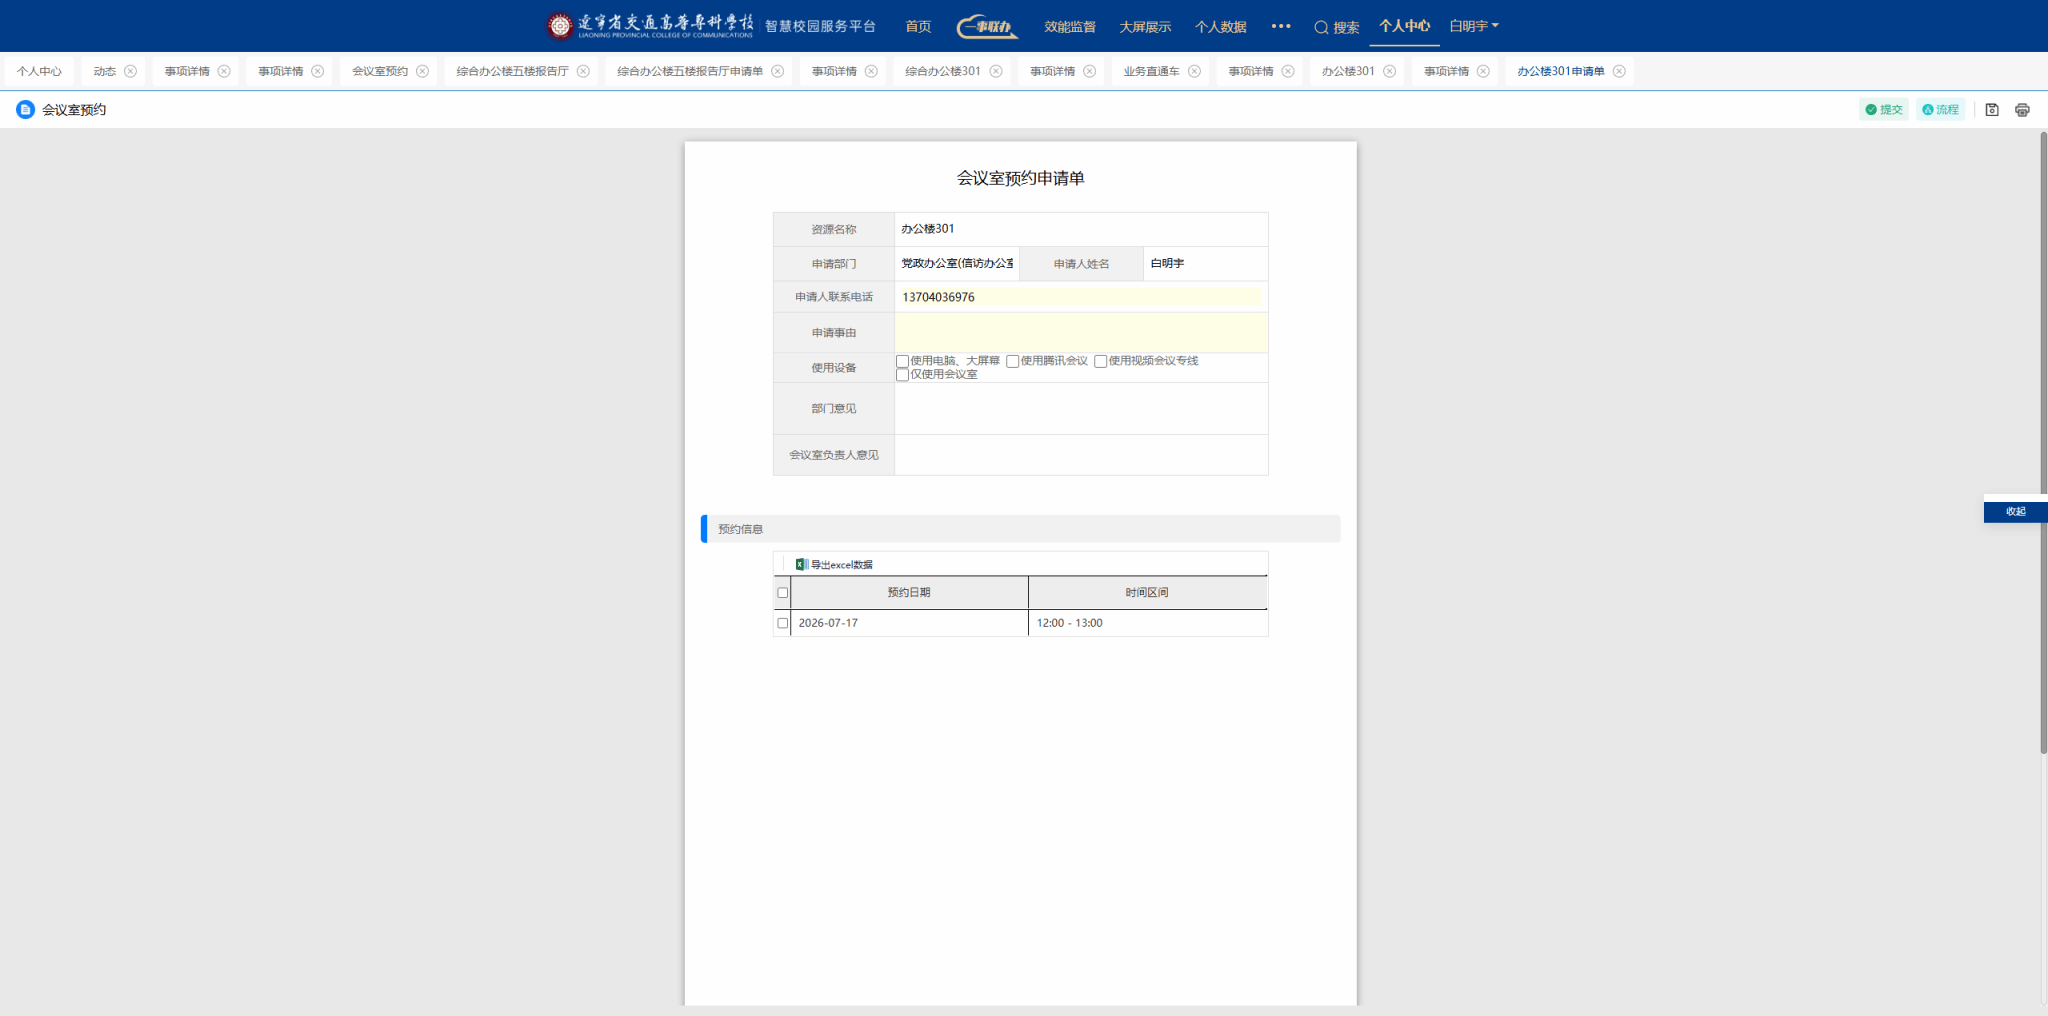
Task: Check 使用电脑、大屏幕 equipment option
Action: point(903,361)
